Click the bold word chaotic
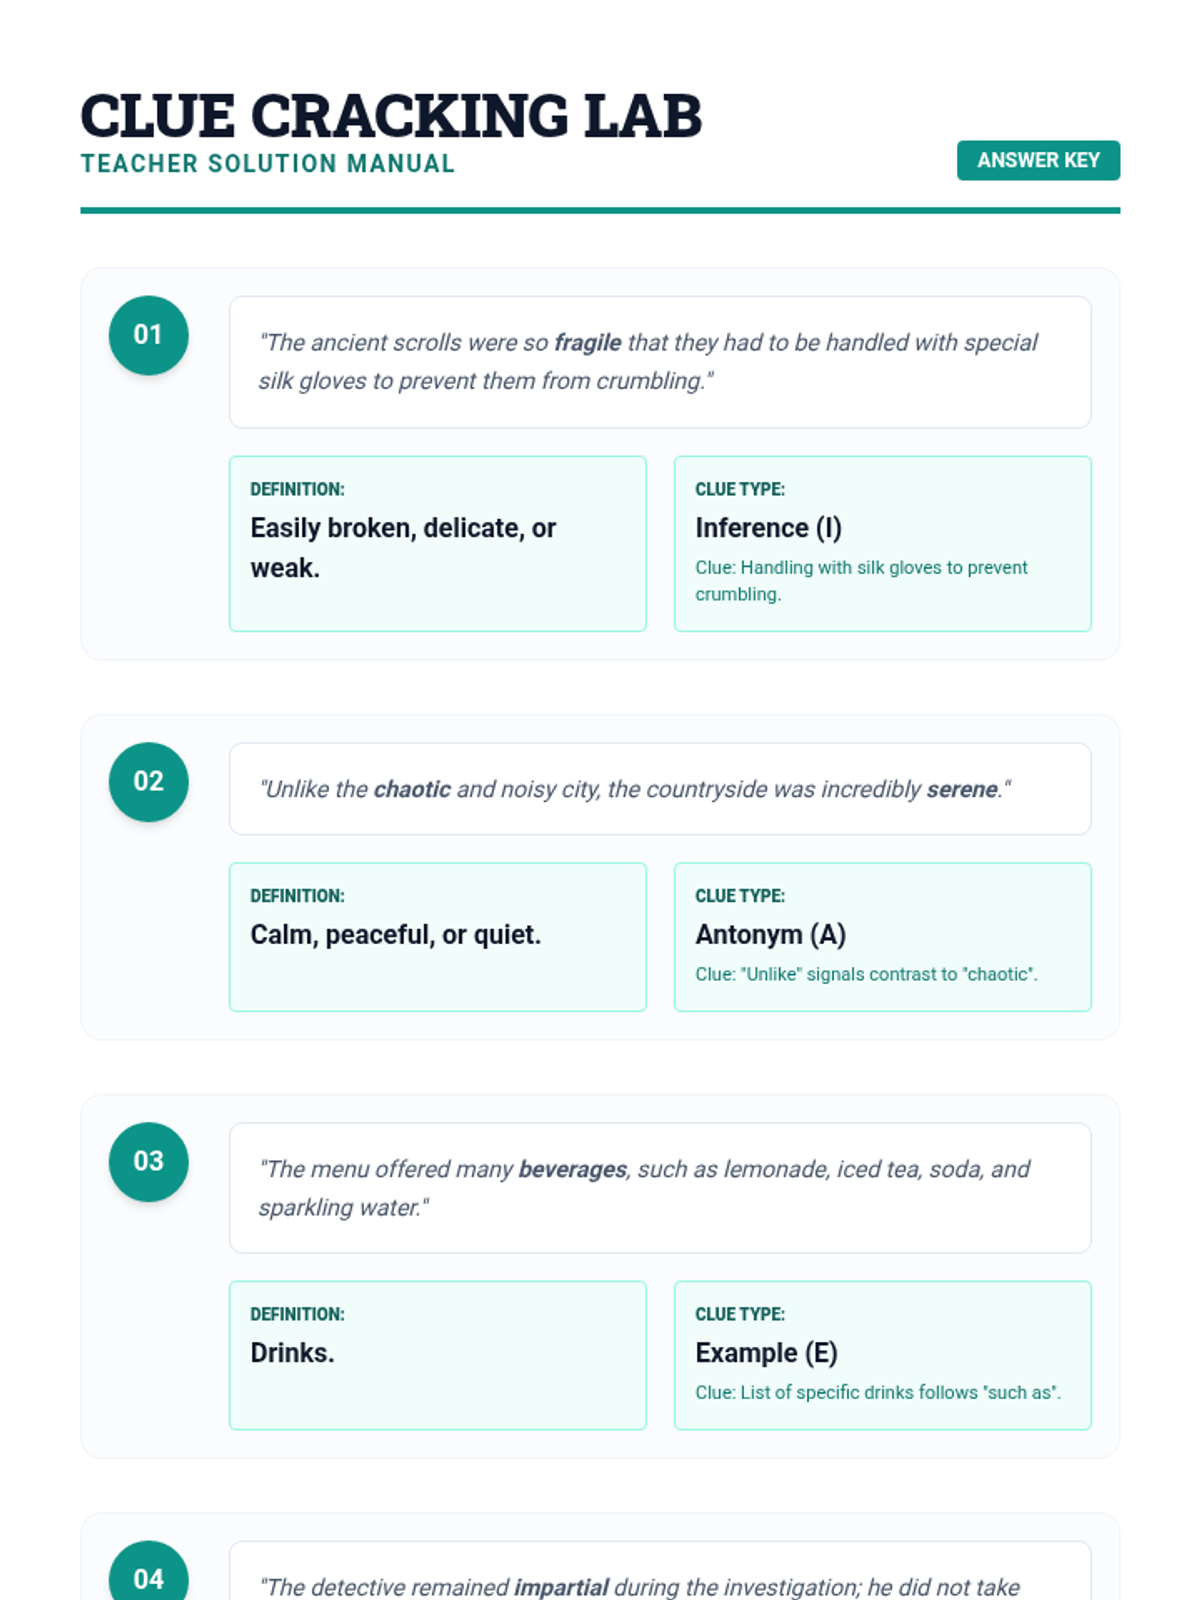1200x1600 pixels. [x=412, y=789]
